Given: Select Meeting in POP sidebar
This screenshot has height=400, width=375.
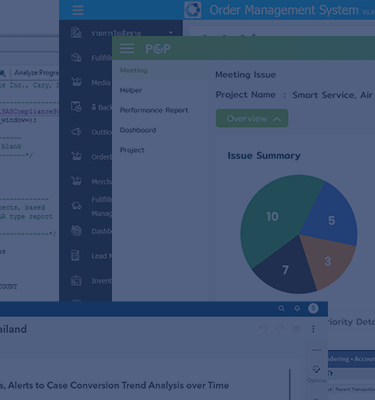Looking at the screenshot, I should [134, 70].
